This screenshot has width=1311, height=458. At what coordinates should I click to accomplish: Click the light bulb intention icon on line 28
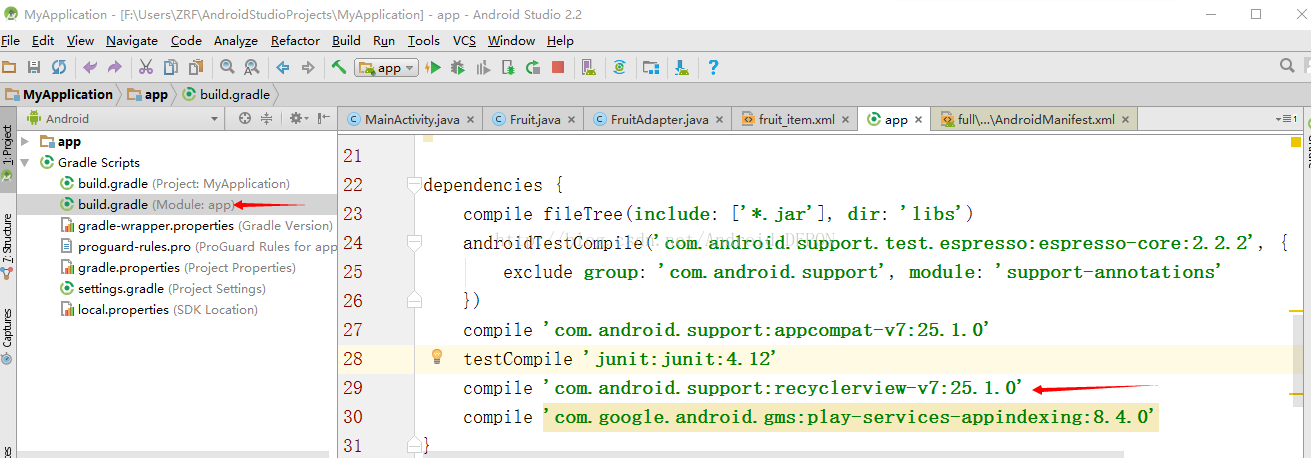pos(437,357)
